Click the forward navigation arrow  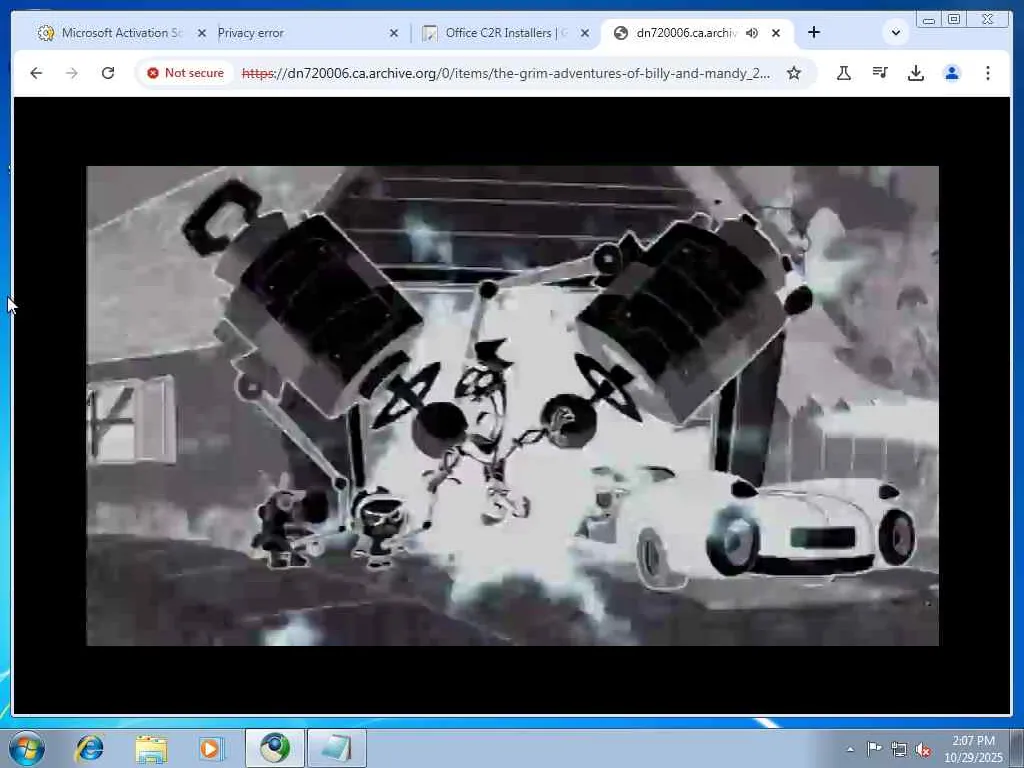click(72, 73)
